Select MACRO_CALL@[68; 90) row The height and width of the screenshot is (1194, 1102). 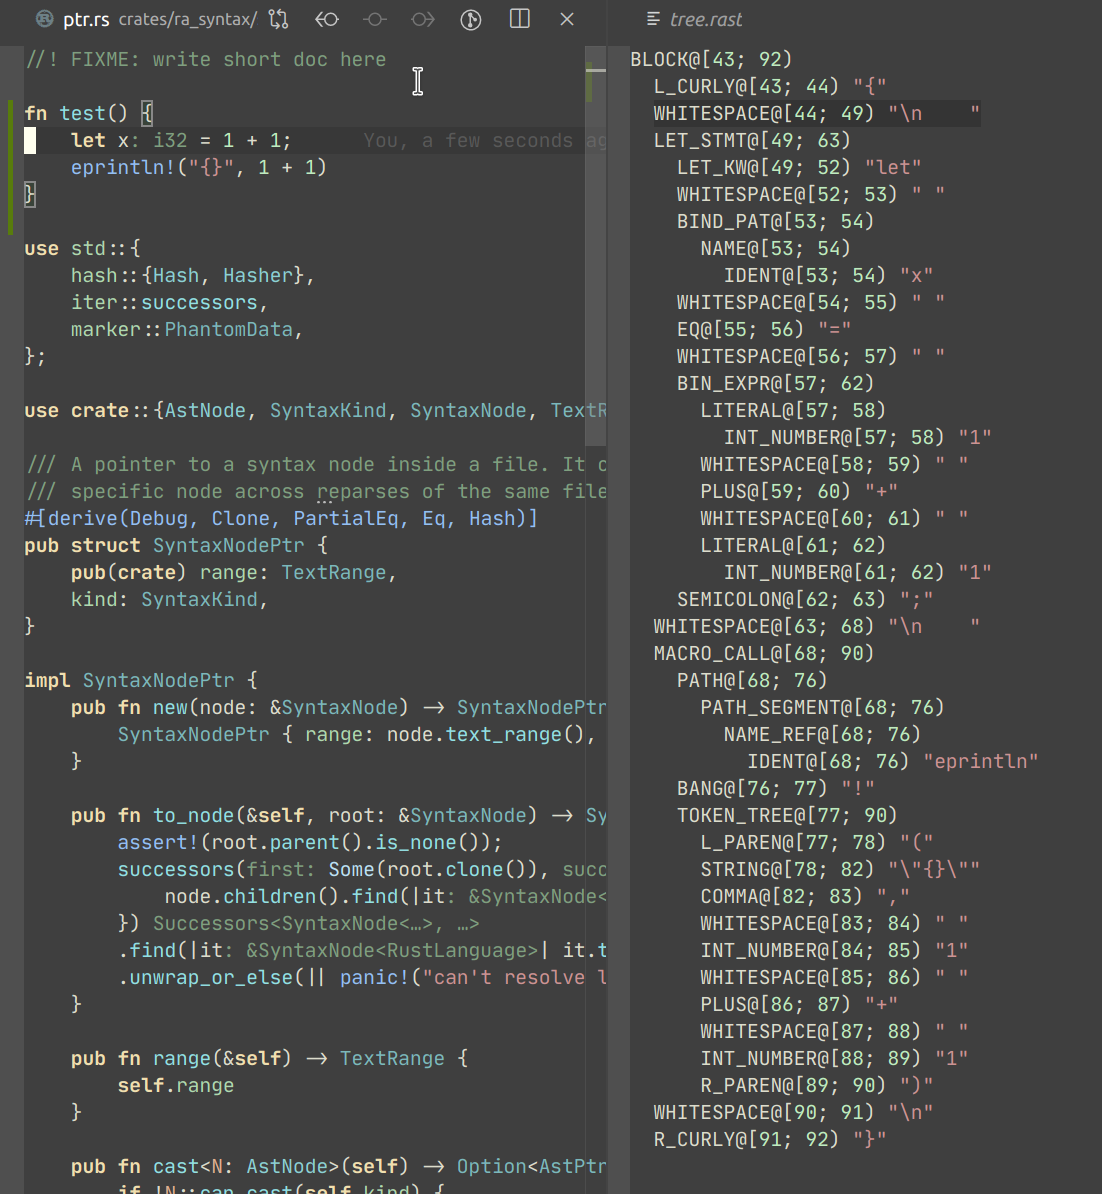[764, 653]
